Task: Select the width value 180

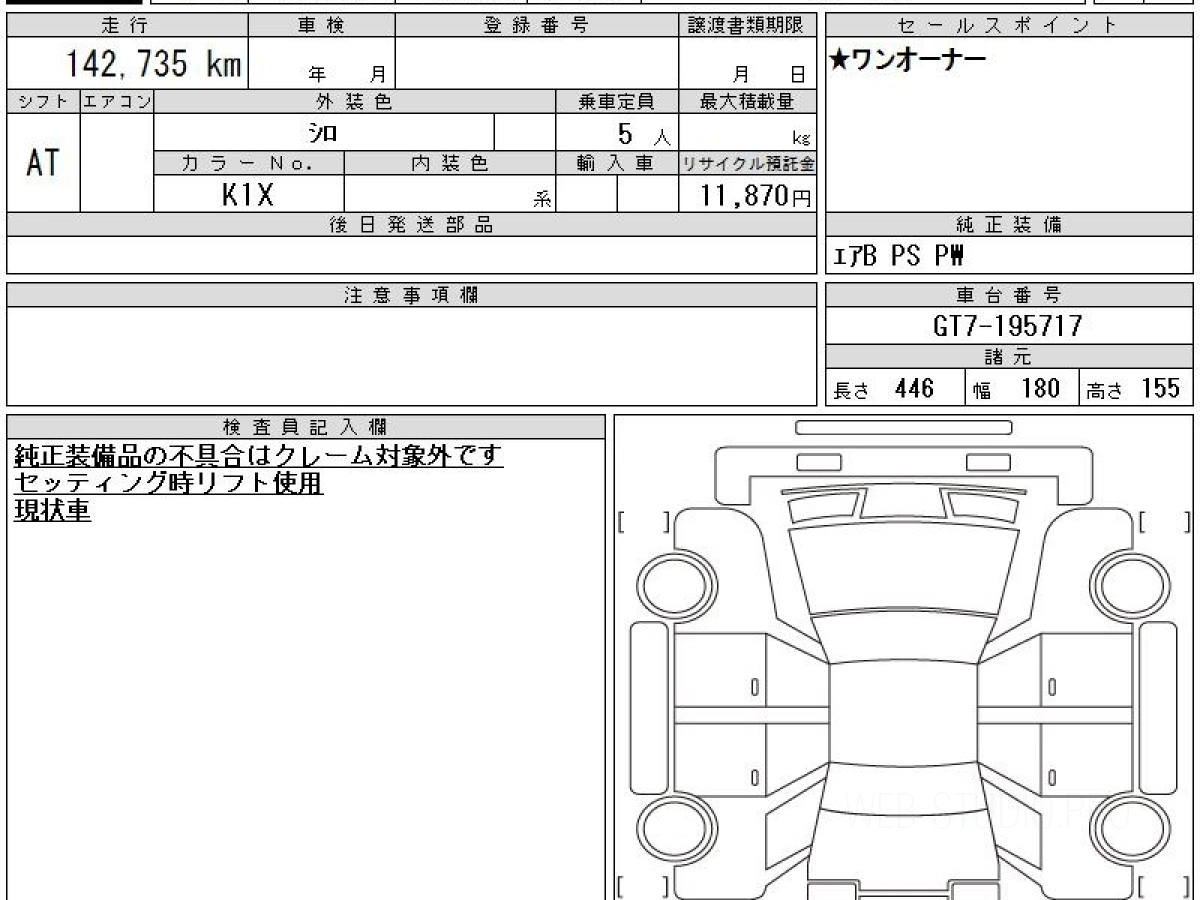Action: click(1041, 388)
